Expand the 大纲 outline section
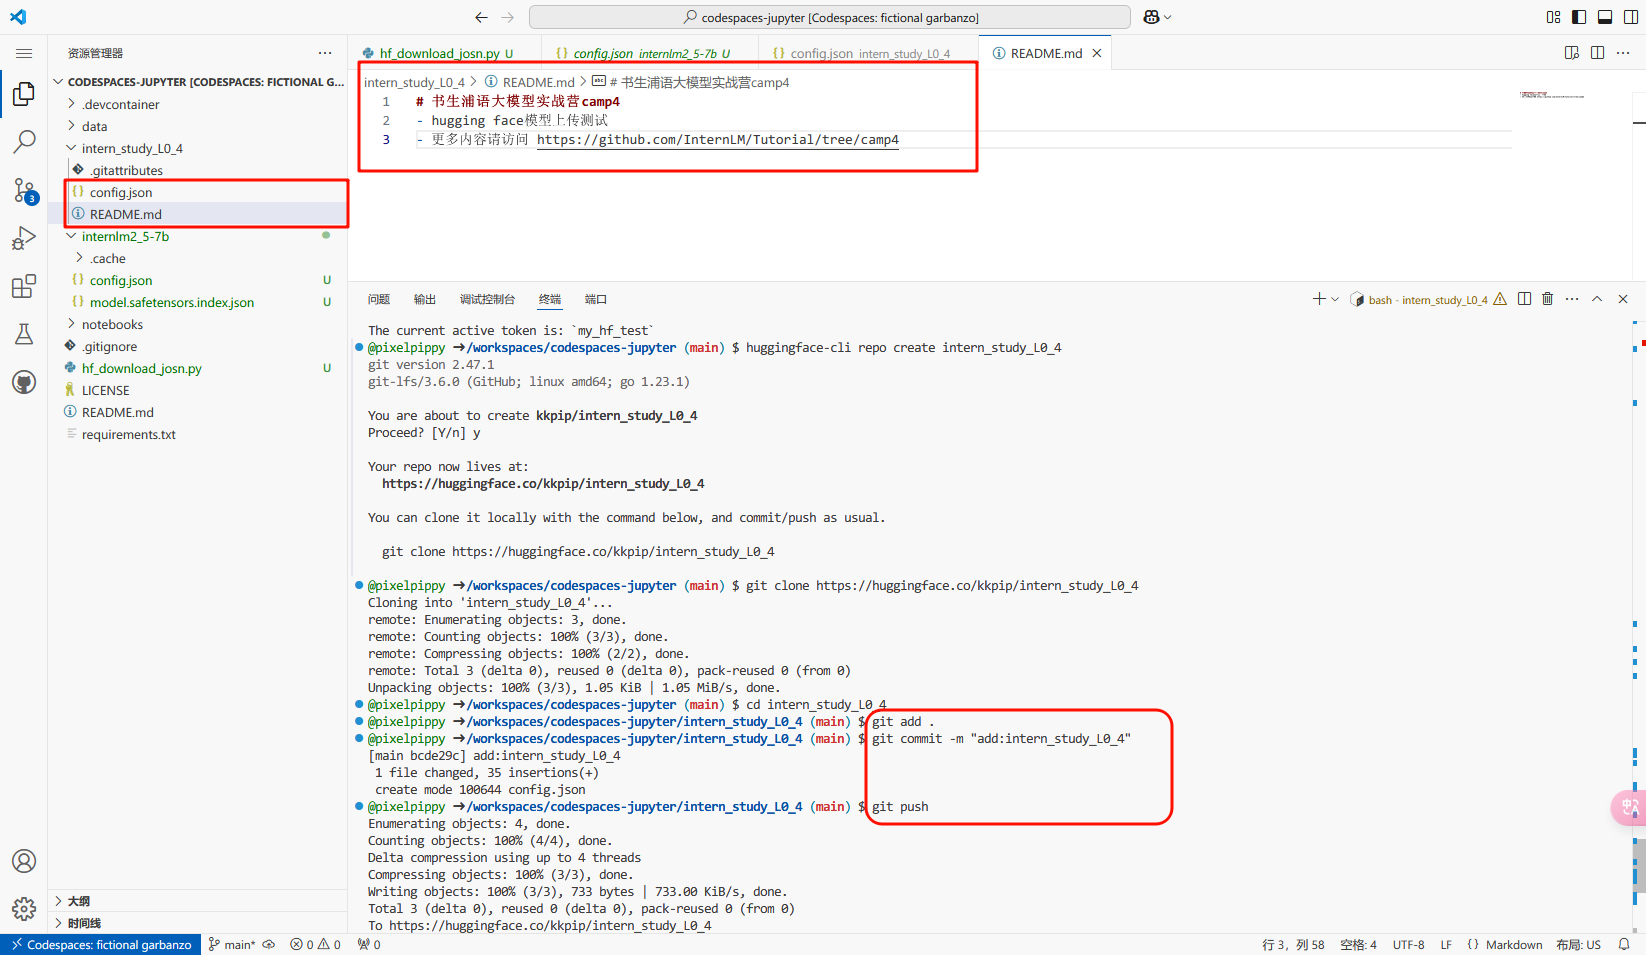 (x=198, y=901)
